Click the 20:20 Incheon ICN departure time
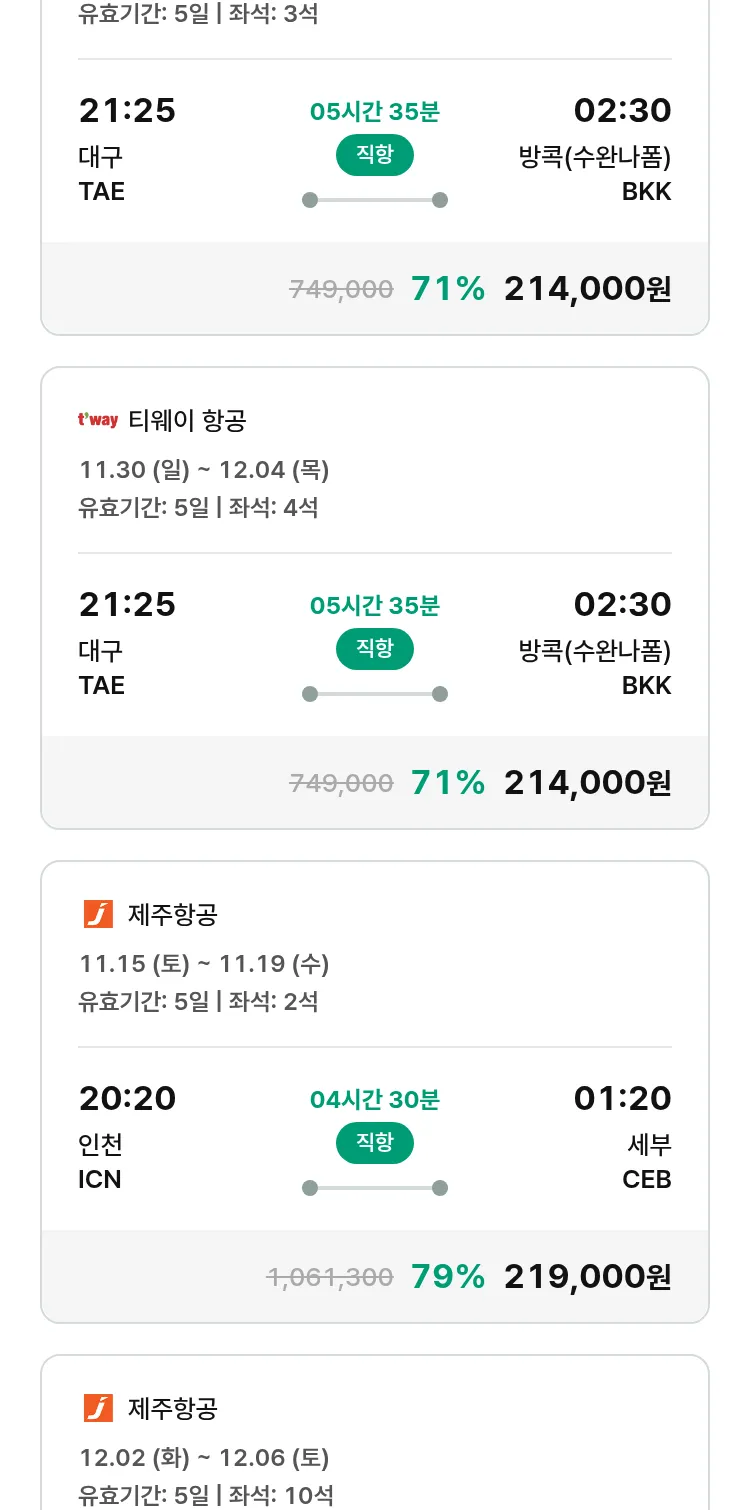Screen dimensions: 750x1510 point(127,1098)
